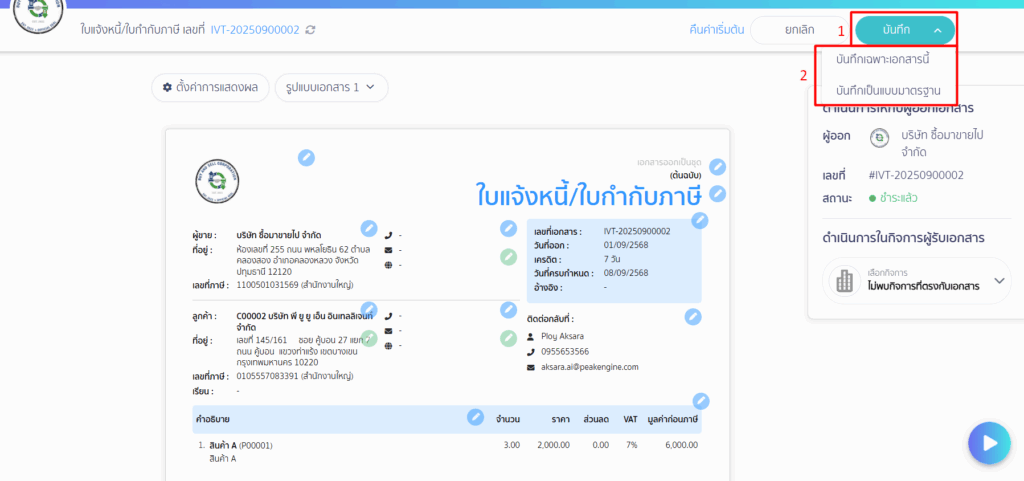
Task: Click the phone number 0955653566
Action: (x=565, y=351)
